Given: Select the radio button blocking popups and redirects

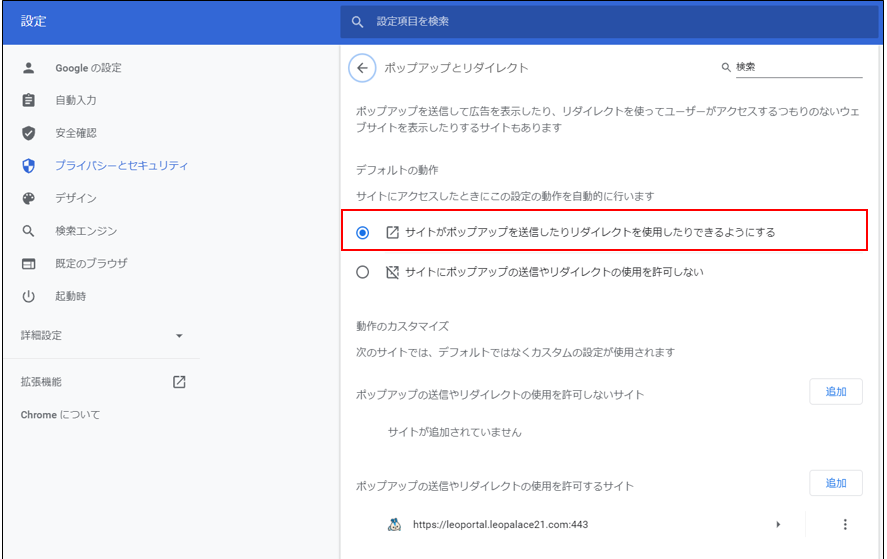Looking at the screenshot, I should click(x=363, y=272).
